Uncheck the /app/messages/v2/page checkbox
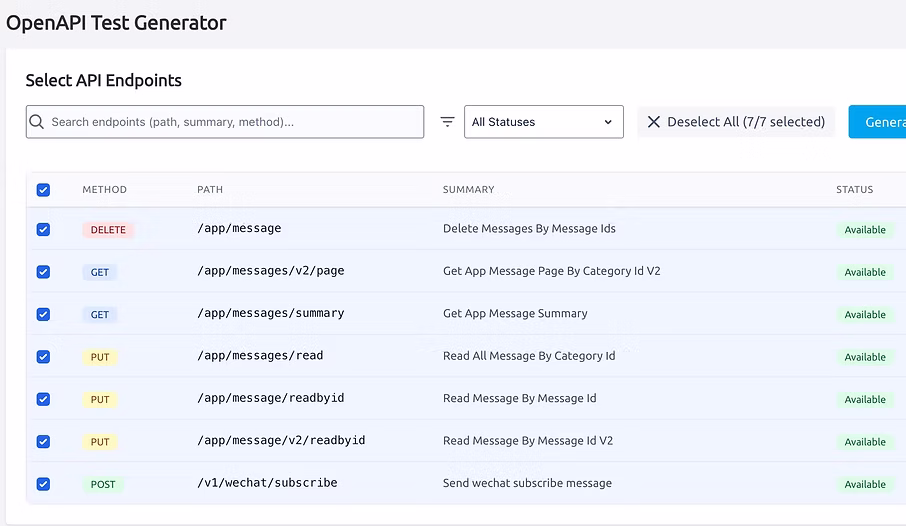The width and height of the screenshot is (906, 526). tap(43, 272)
